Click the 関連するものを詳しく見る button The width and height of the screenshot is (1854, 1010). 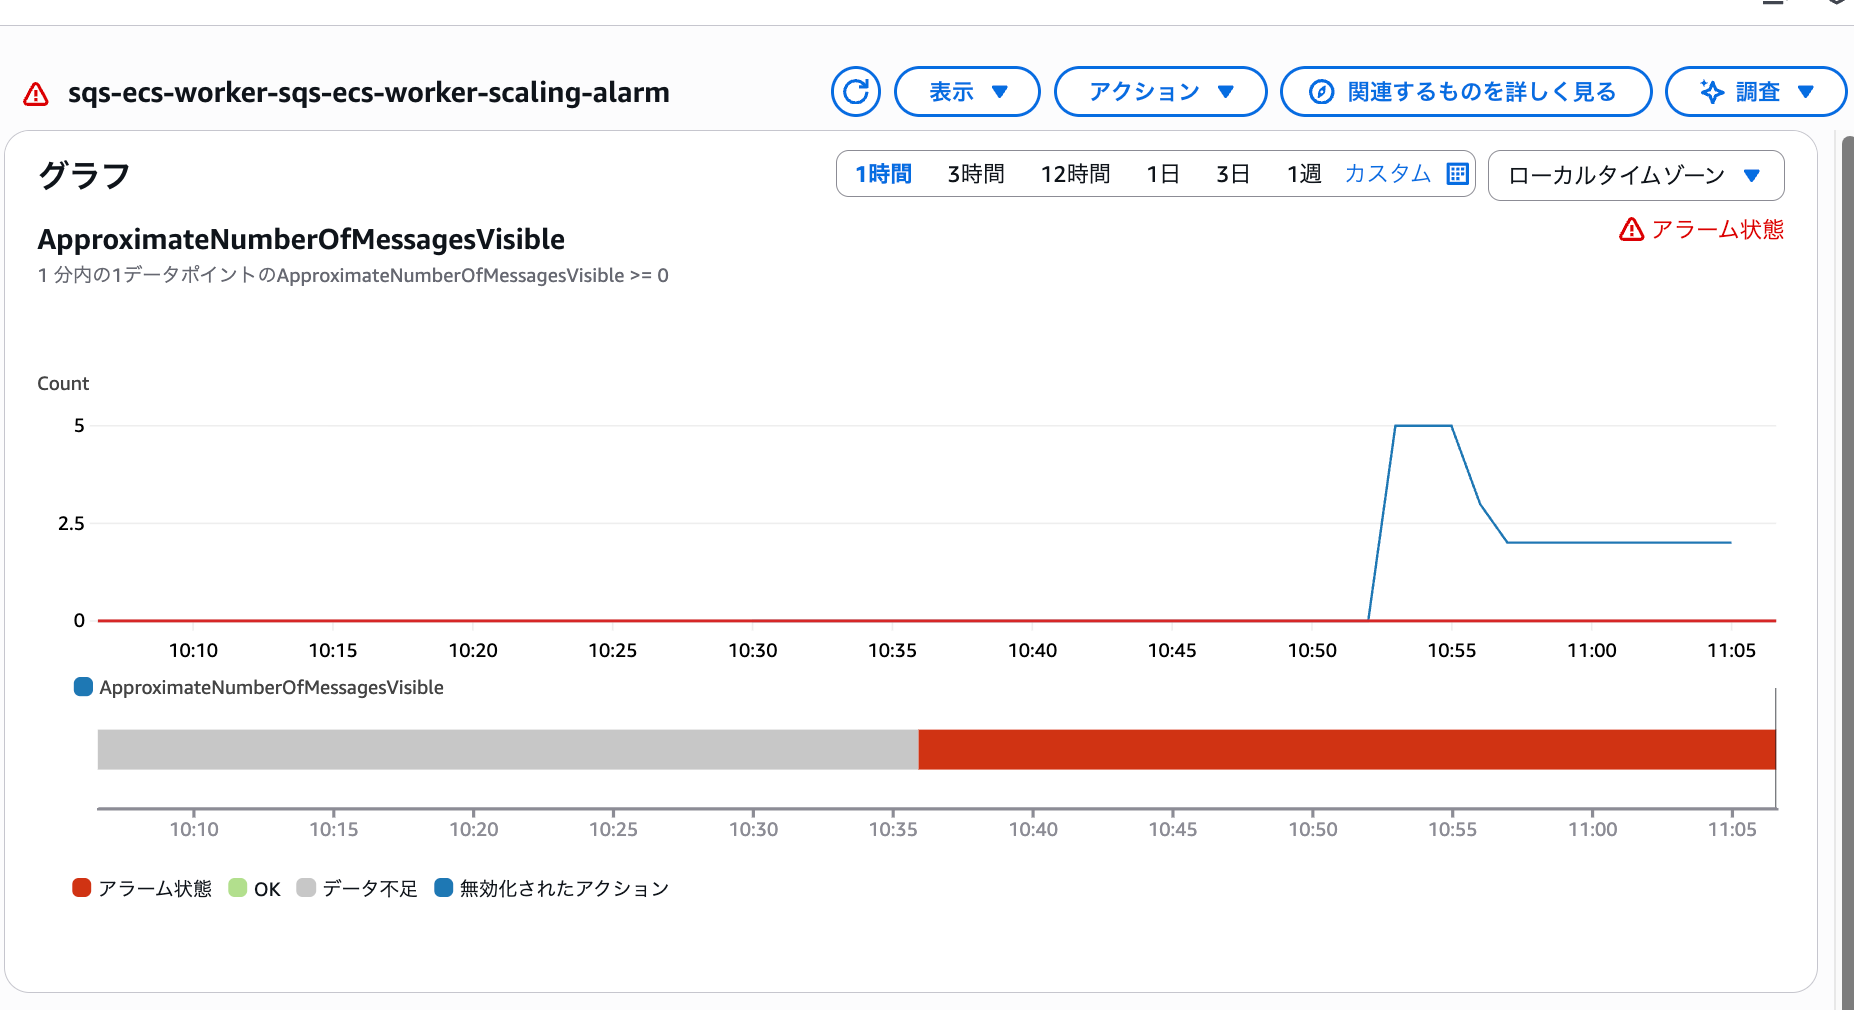point(1466,92)
